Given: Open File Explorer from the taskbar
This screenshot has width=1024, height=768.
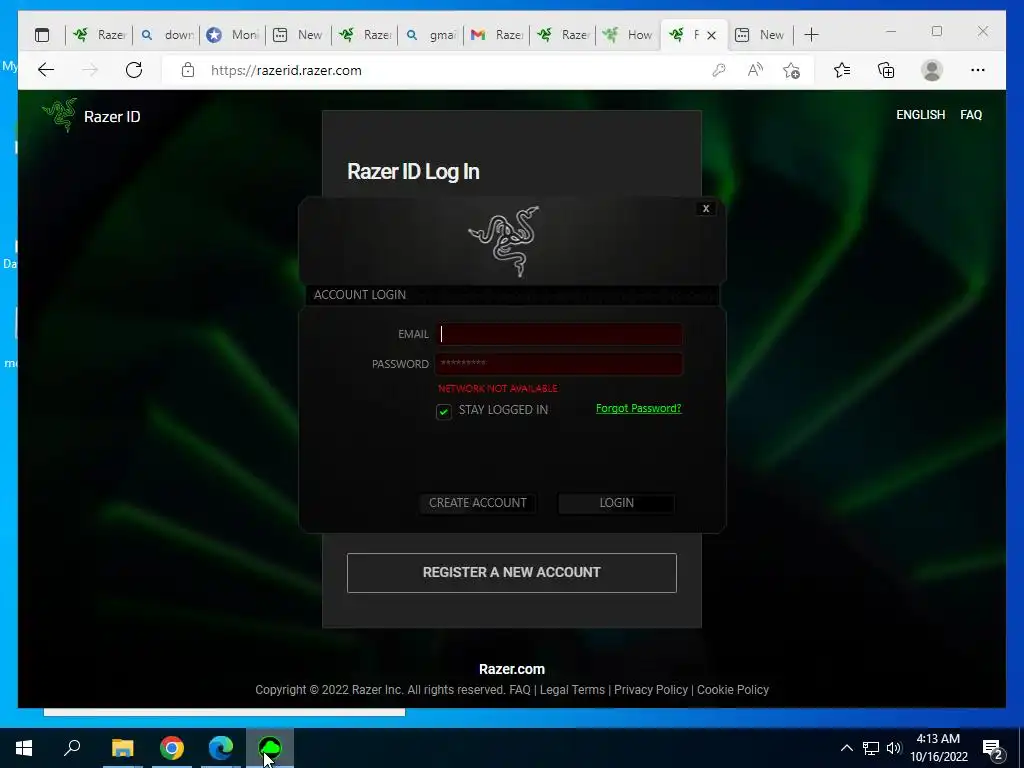Looking at the screenshot, I should pyautogui.click(x=122, y=748).
